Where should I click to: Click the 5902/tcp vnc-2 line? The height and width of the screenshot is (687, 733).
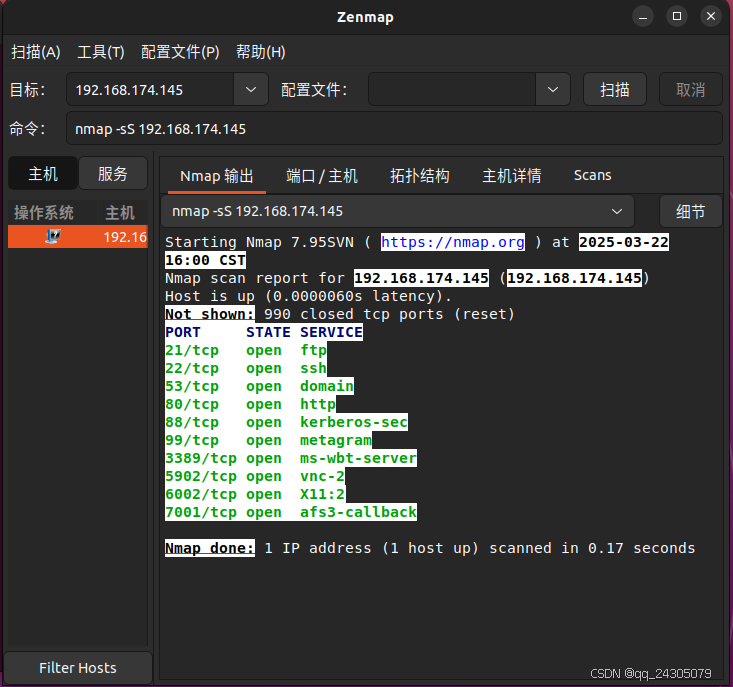[x=255, y=476]
